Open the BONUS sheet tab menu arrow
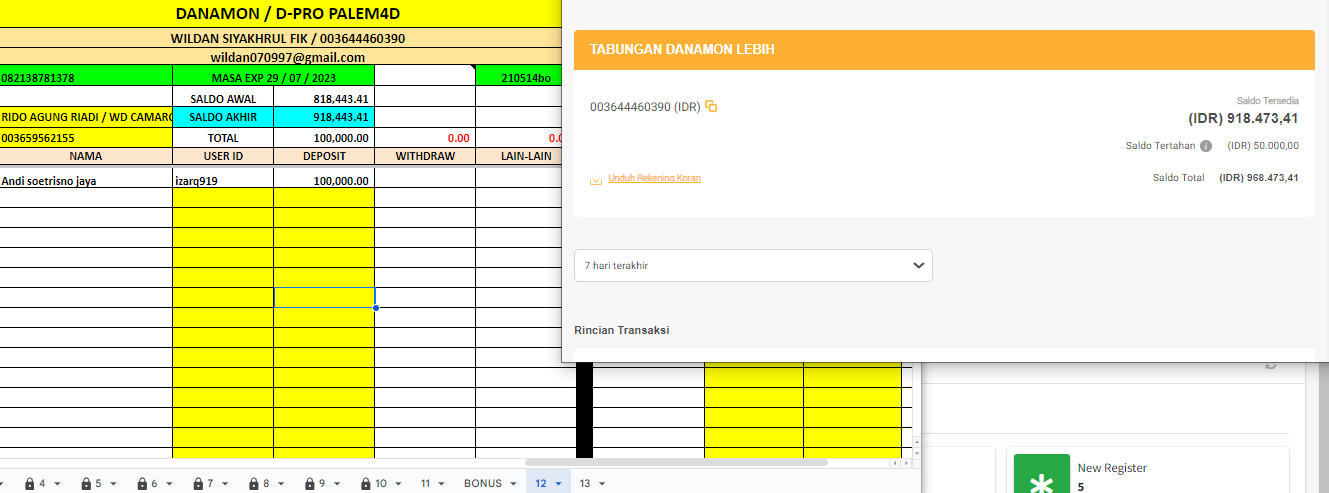 coord(513,484)
